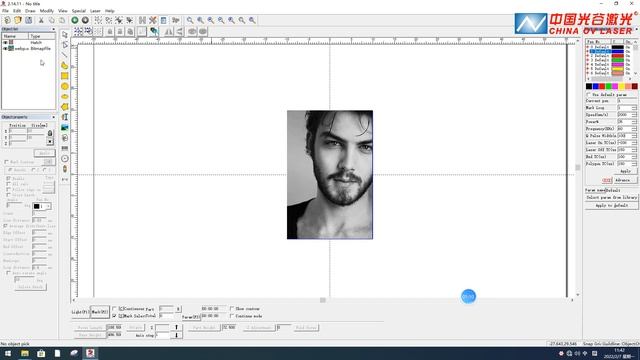The height and width of the screenshot is (360, 640).
Task: Click Select param from library button
Action: pyautogui.click(x=611, y=198)
